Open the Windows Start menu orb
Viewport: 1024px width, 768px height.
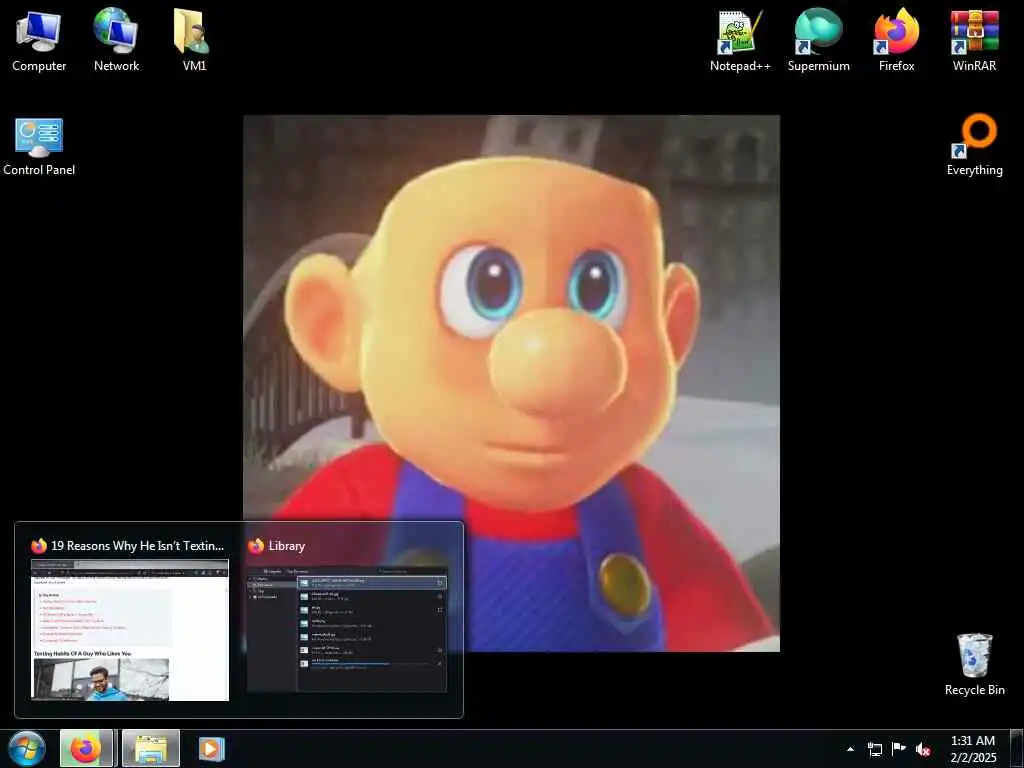[x=26, y=748]
